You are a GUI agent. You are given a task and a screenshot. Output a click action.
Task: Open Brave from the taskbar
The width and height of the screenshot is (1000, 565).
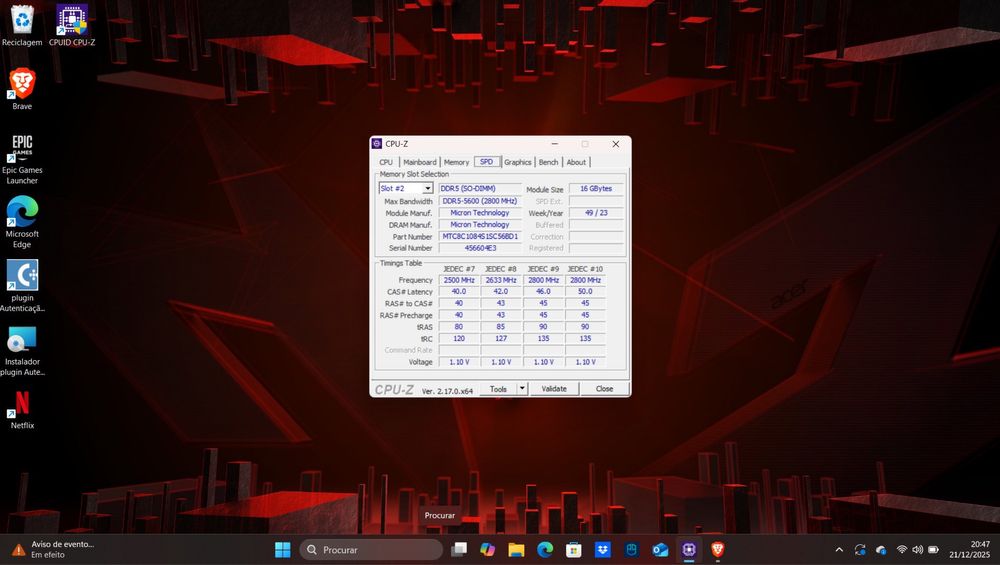[x=717, y=550]
